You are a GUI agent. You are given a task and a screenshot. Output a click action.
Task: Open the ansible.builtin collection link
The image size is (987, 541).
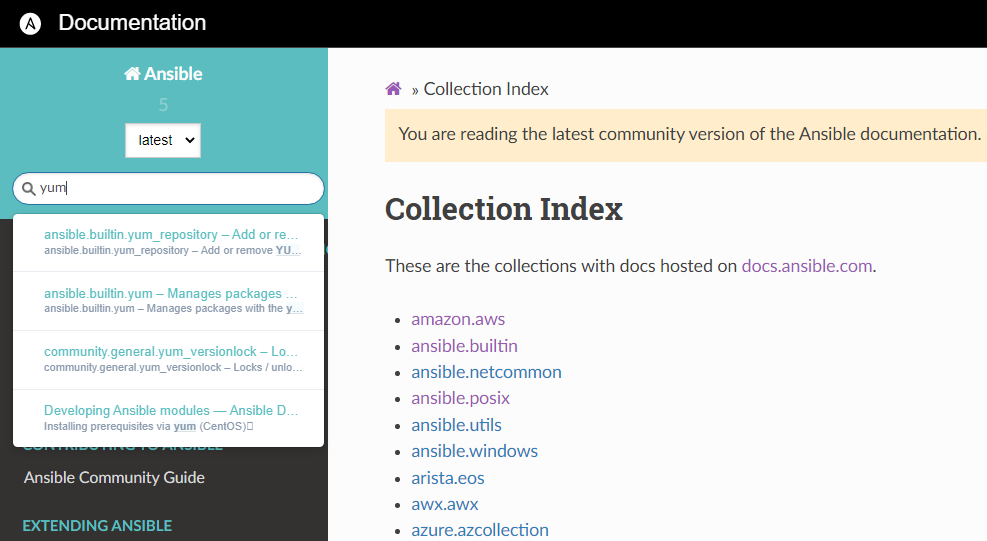464,346
